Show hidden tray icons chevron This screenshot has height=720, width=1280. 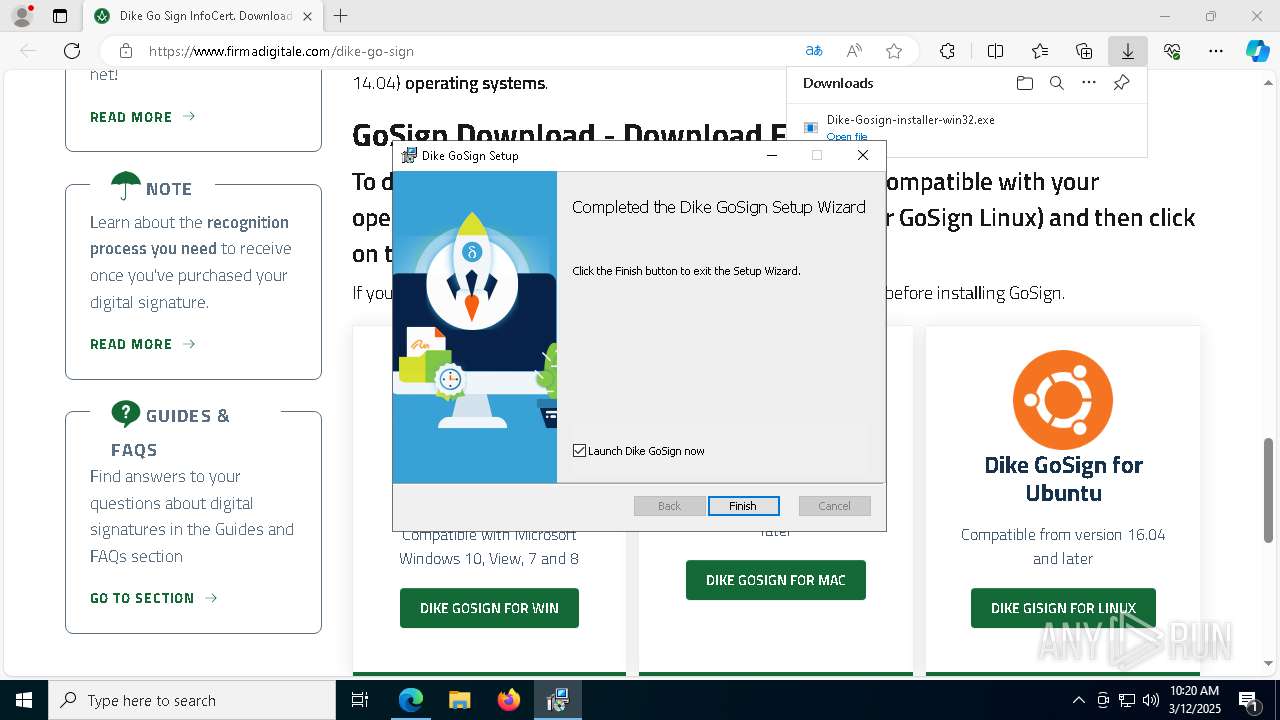(1078, 700)
